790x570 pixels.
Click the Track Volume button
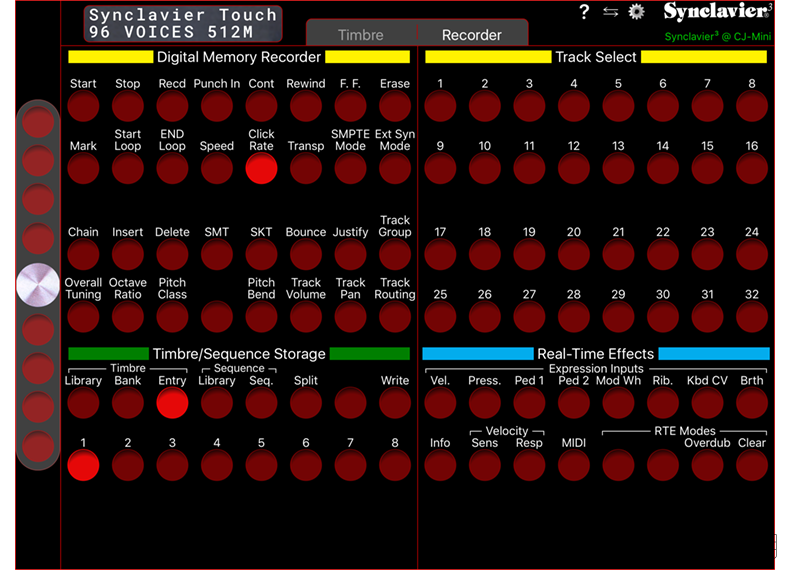pos(306,316)
